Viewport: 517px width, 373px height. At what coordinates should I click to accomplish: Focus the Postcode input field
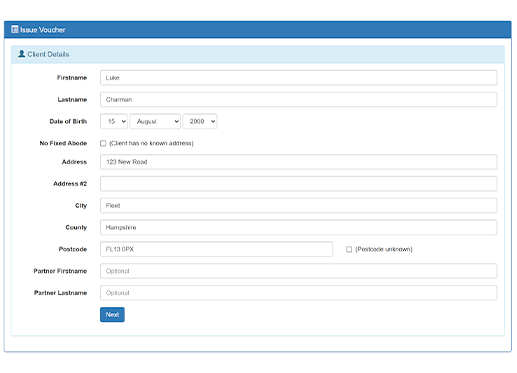click(216, 249)
